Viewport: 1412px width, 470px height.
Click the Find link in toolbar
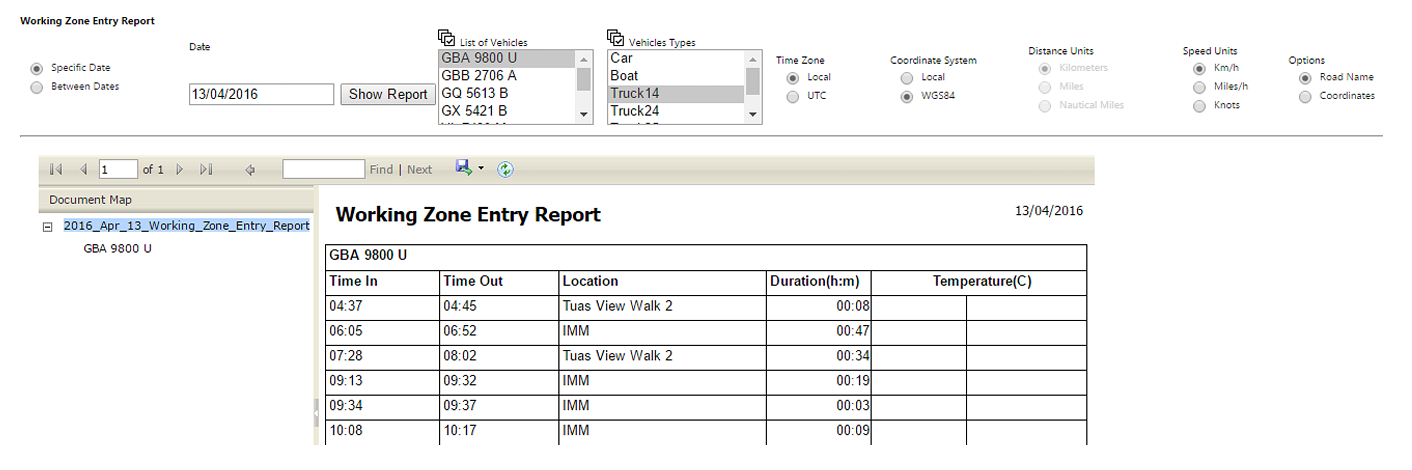(381, 170)
